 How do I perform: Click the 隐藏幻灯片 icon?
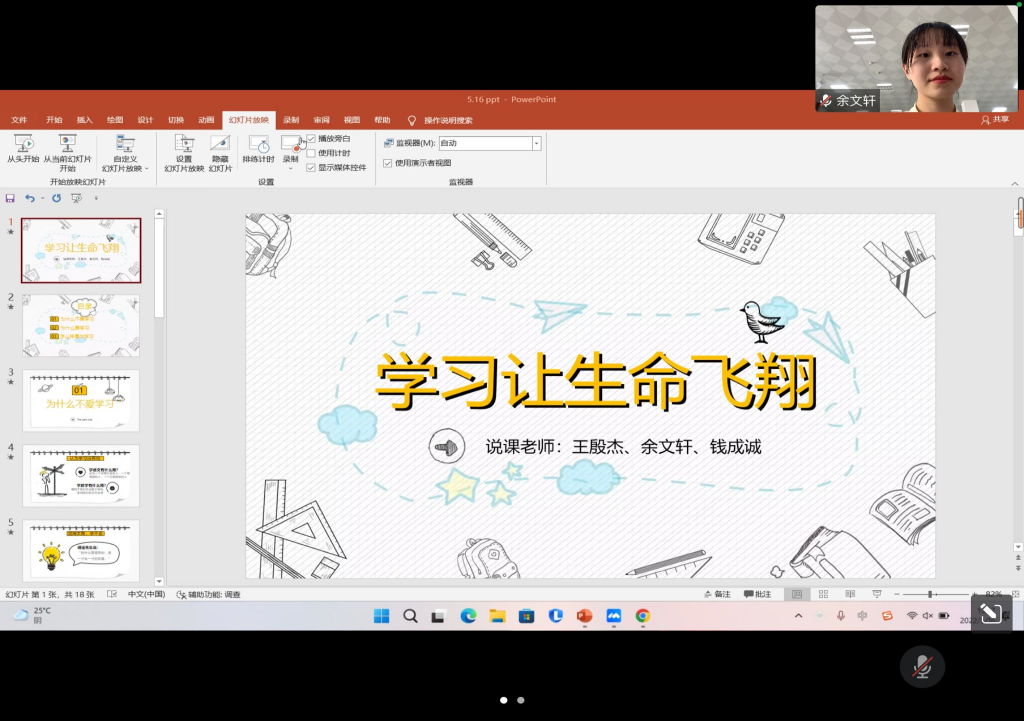pos(220,144)
